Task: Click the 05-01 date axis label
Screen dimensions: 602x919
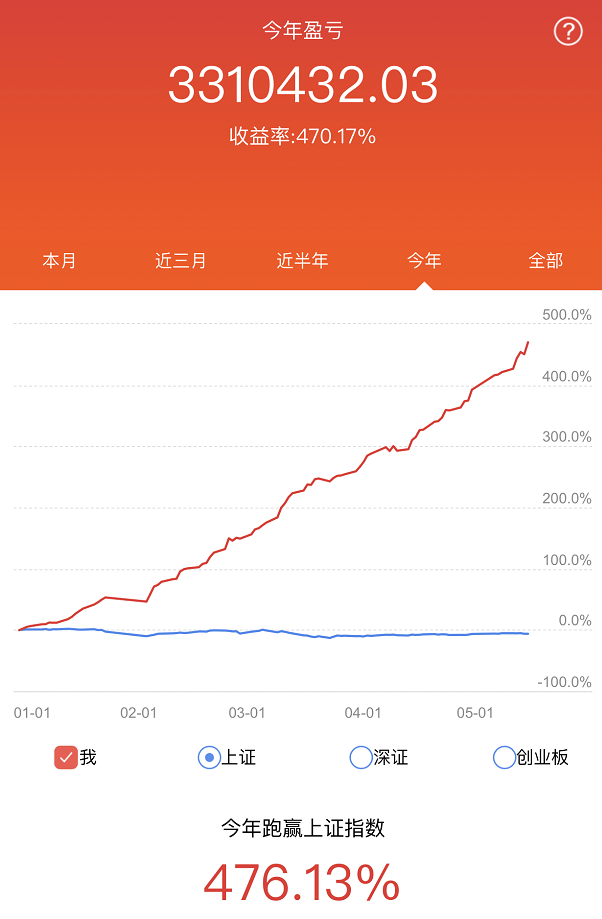Action: coord(476,713)
